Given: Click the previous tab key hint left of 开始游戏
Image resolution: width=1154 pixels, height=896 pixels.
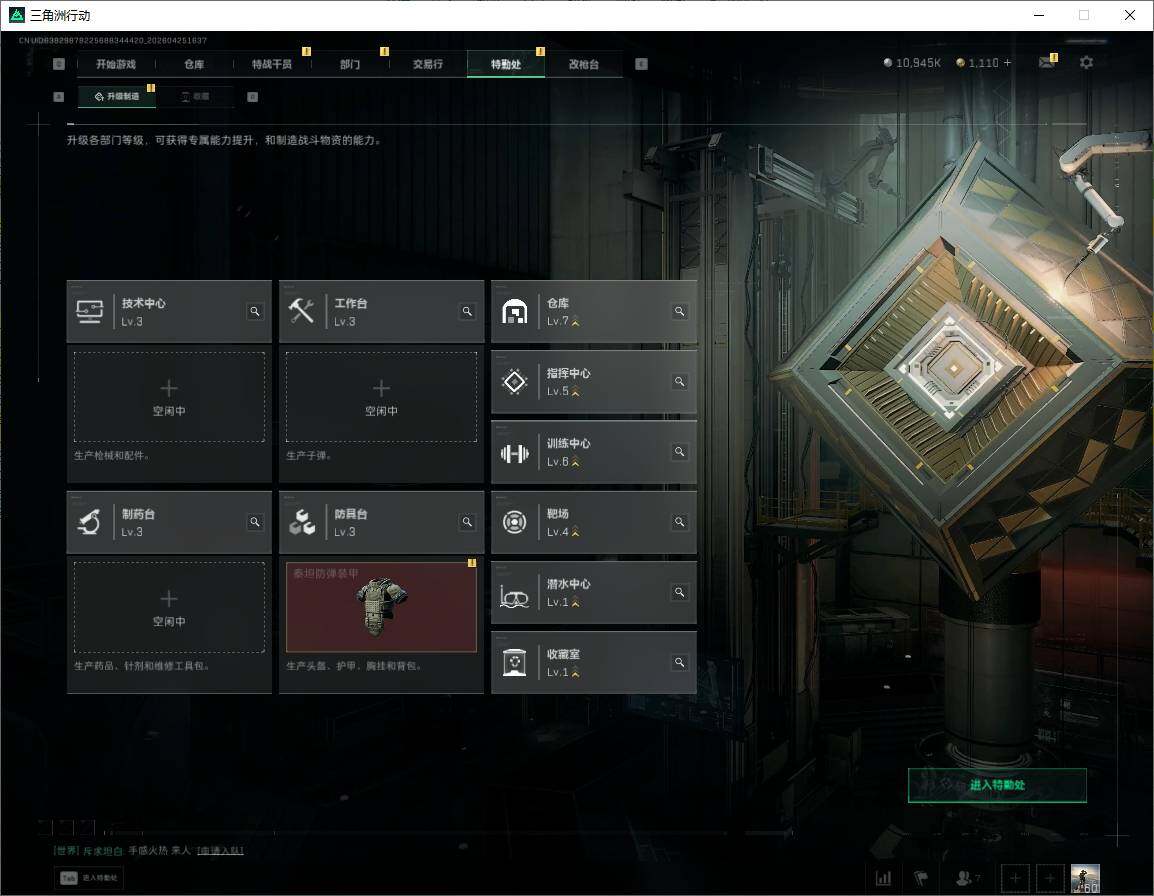Looking at the screenshot, I should [x=59, y=64].
